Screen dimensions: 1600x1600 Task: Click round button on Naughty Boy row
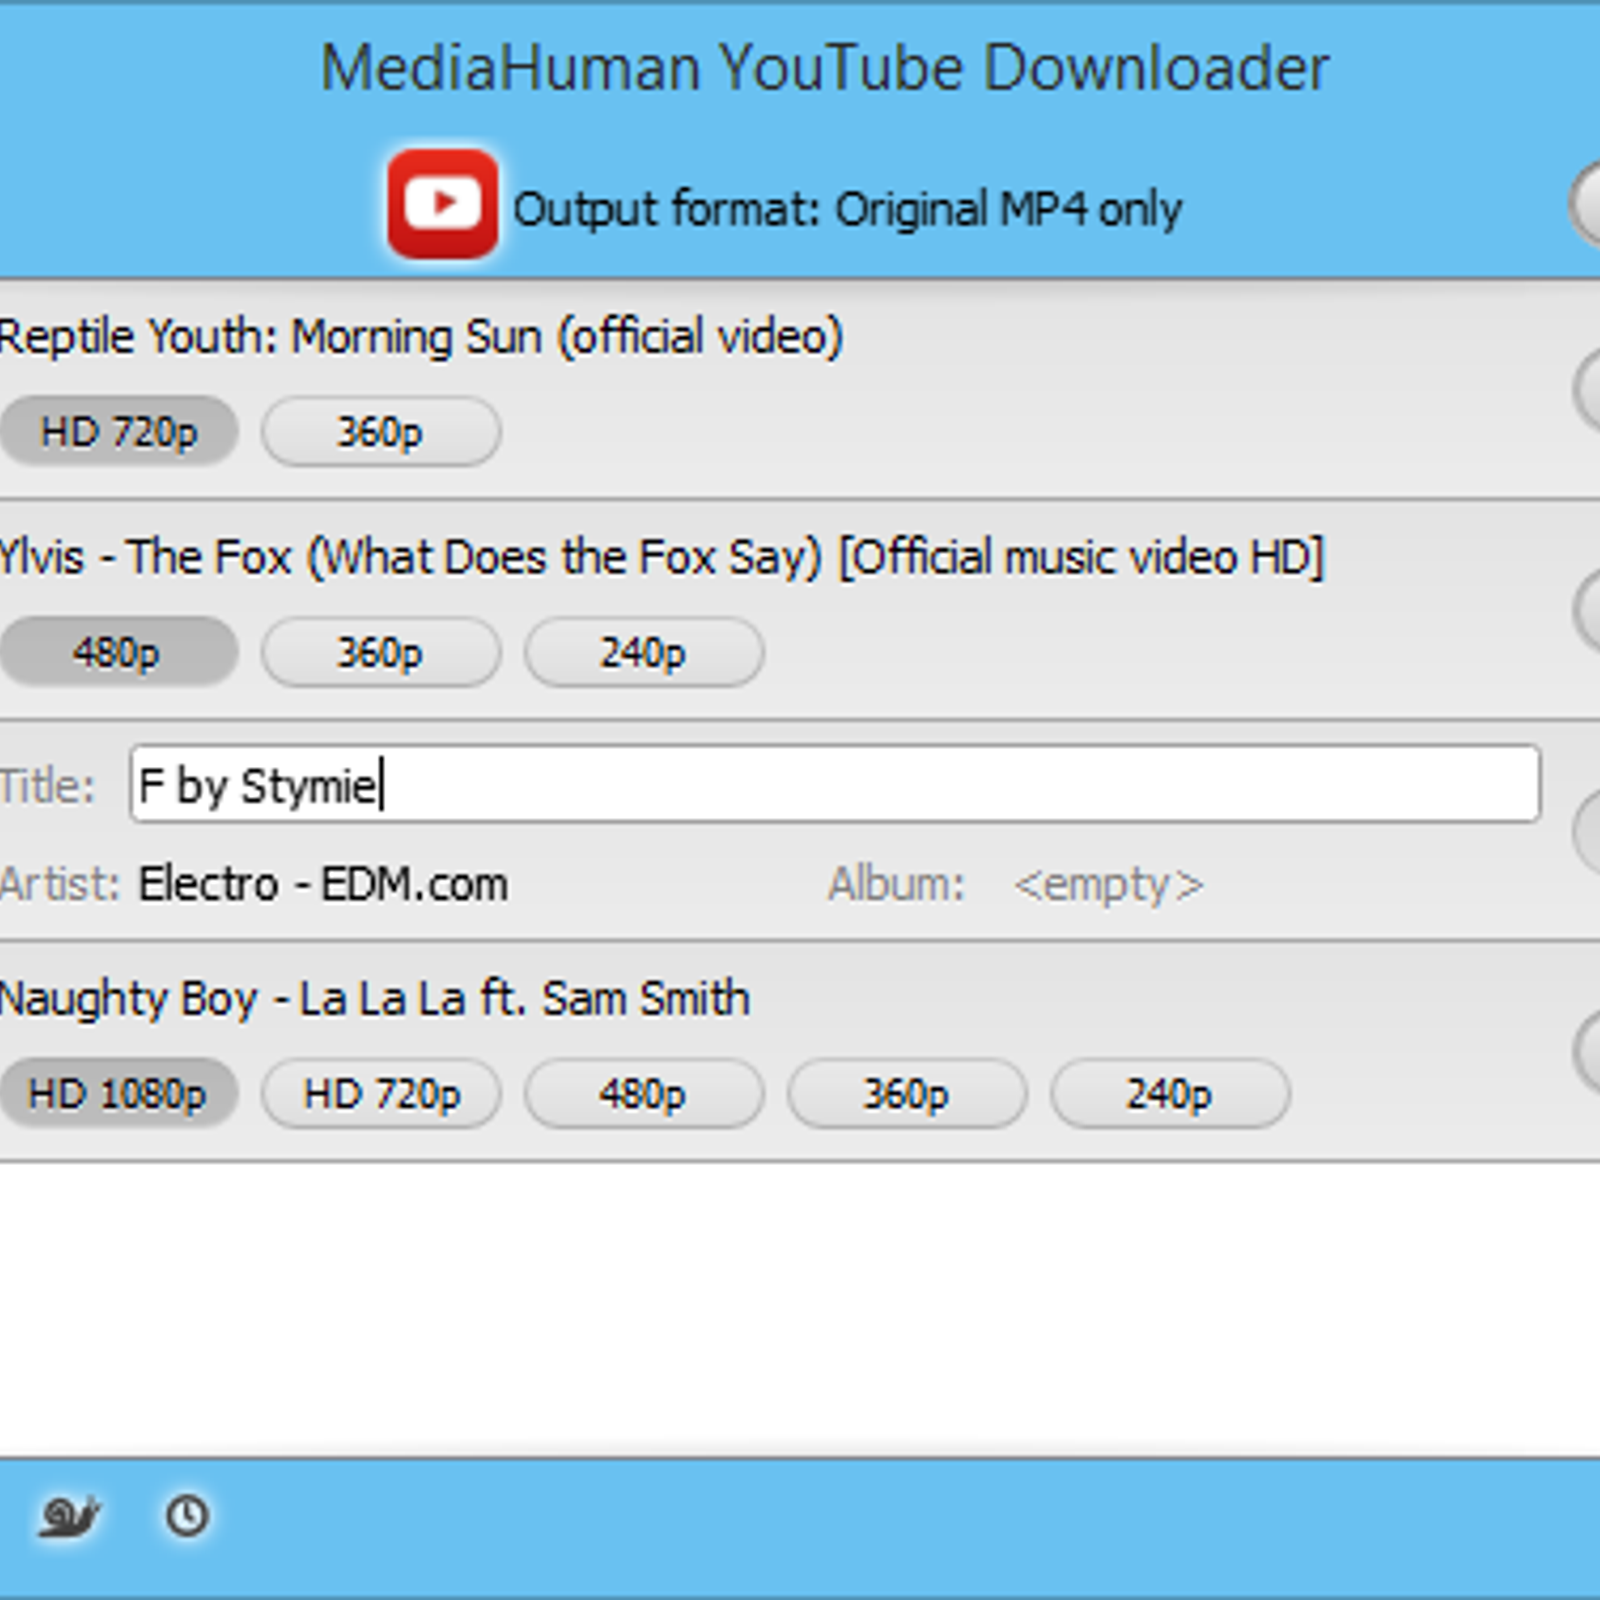pos(1588,1052)
